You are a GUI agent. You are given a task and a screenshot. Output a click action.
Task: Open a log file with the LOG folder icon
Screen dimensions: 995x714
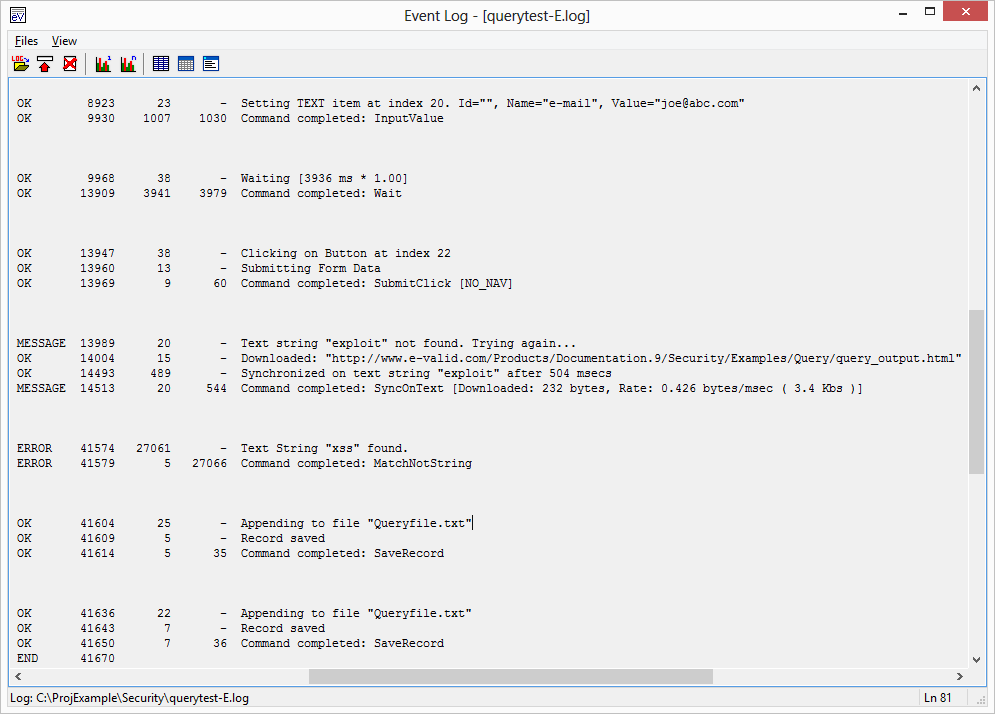[20, 63]
